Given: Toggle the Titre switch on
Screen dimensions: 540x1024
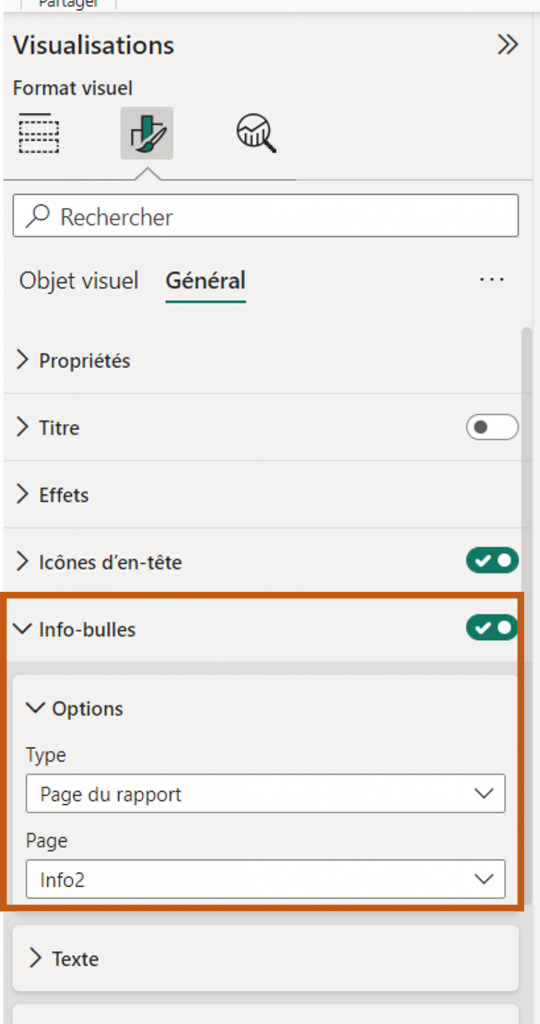Looking at the screenshot, I should point(492,428).
